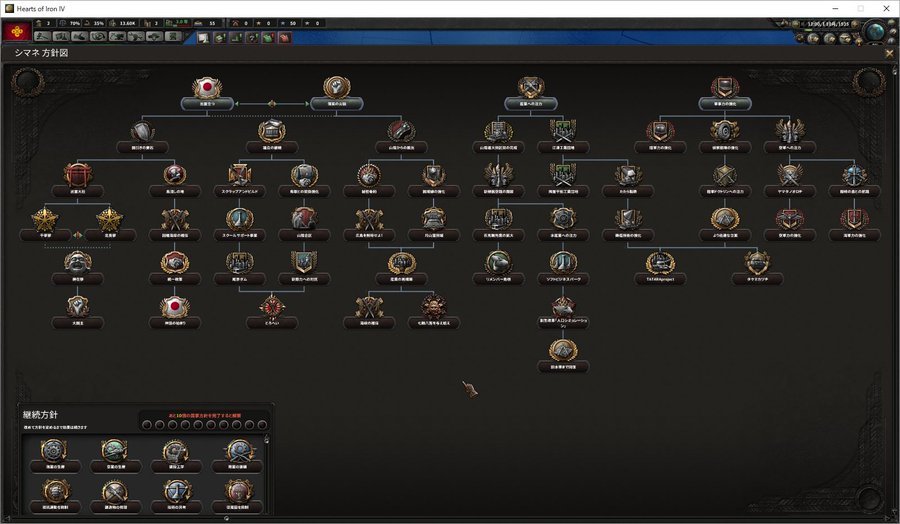Open the Recruit and Deploy toolbar button

154,37
